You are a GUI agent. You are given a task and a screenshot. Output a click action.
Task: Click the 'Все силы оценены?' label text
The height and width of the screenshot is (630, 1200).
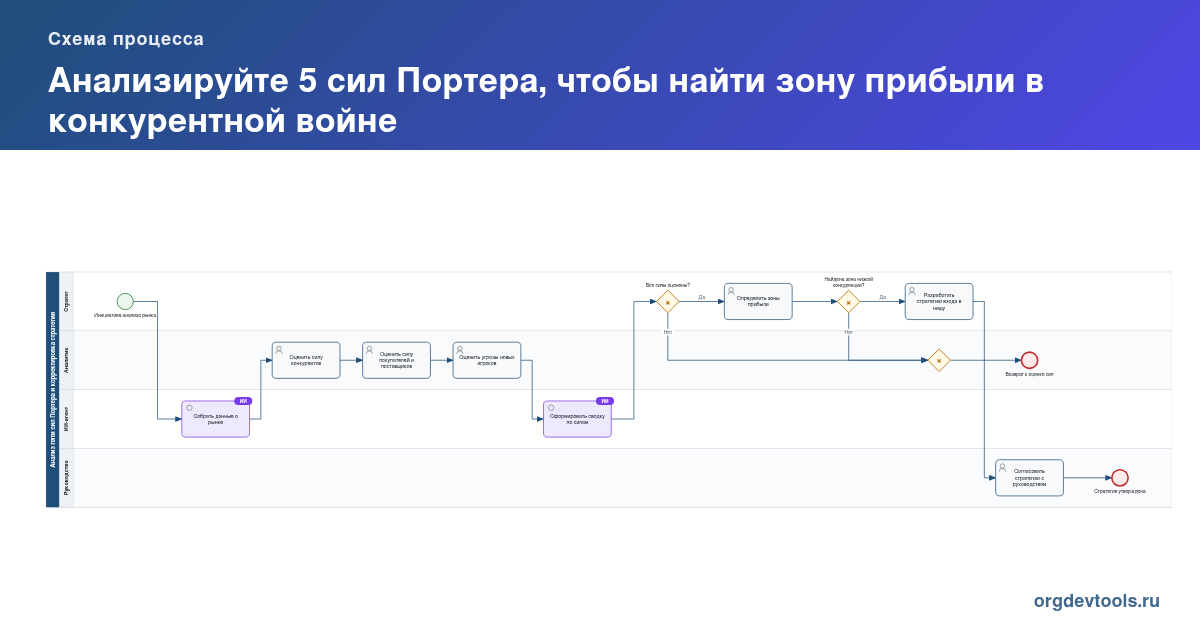(x=668, y=285)
